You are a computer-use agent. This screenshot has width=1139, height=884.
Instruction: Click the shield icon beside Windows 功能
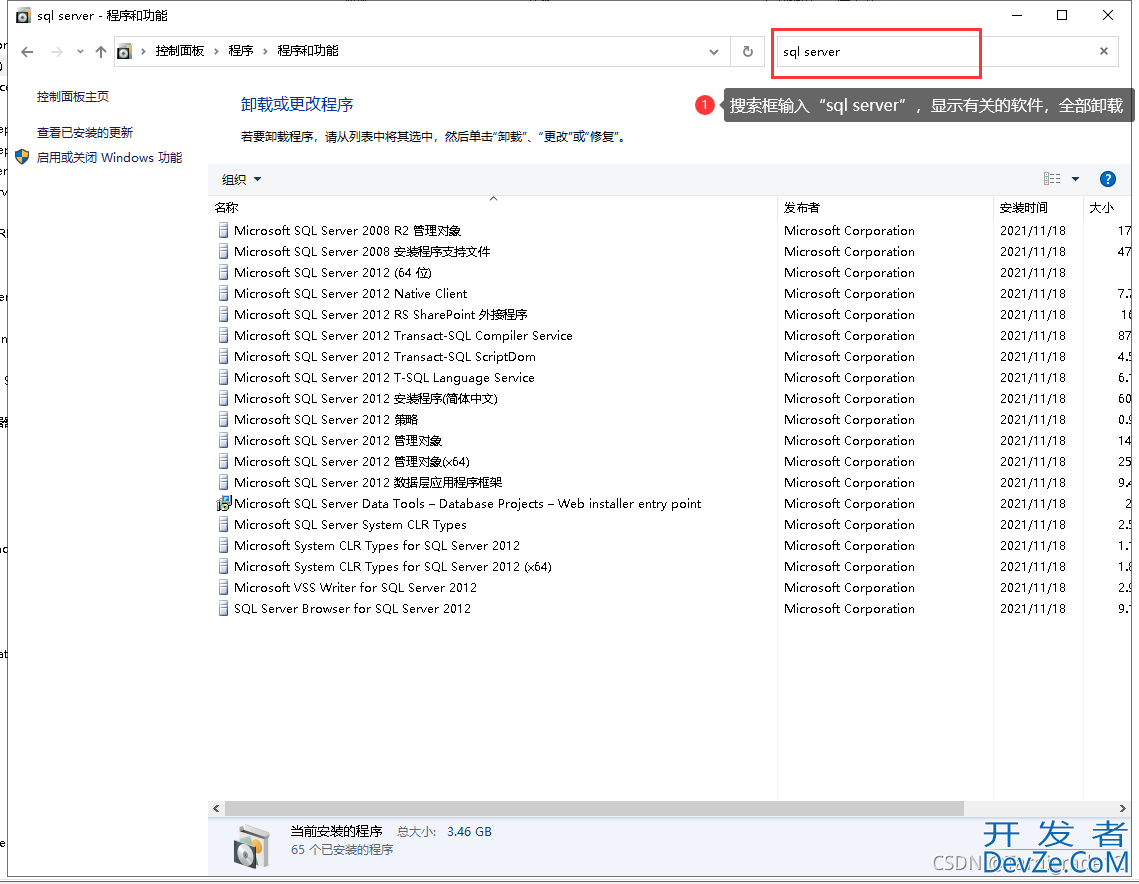coord(23,157)
